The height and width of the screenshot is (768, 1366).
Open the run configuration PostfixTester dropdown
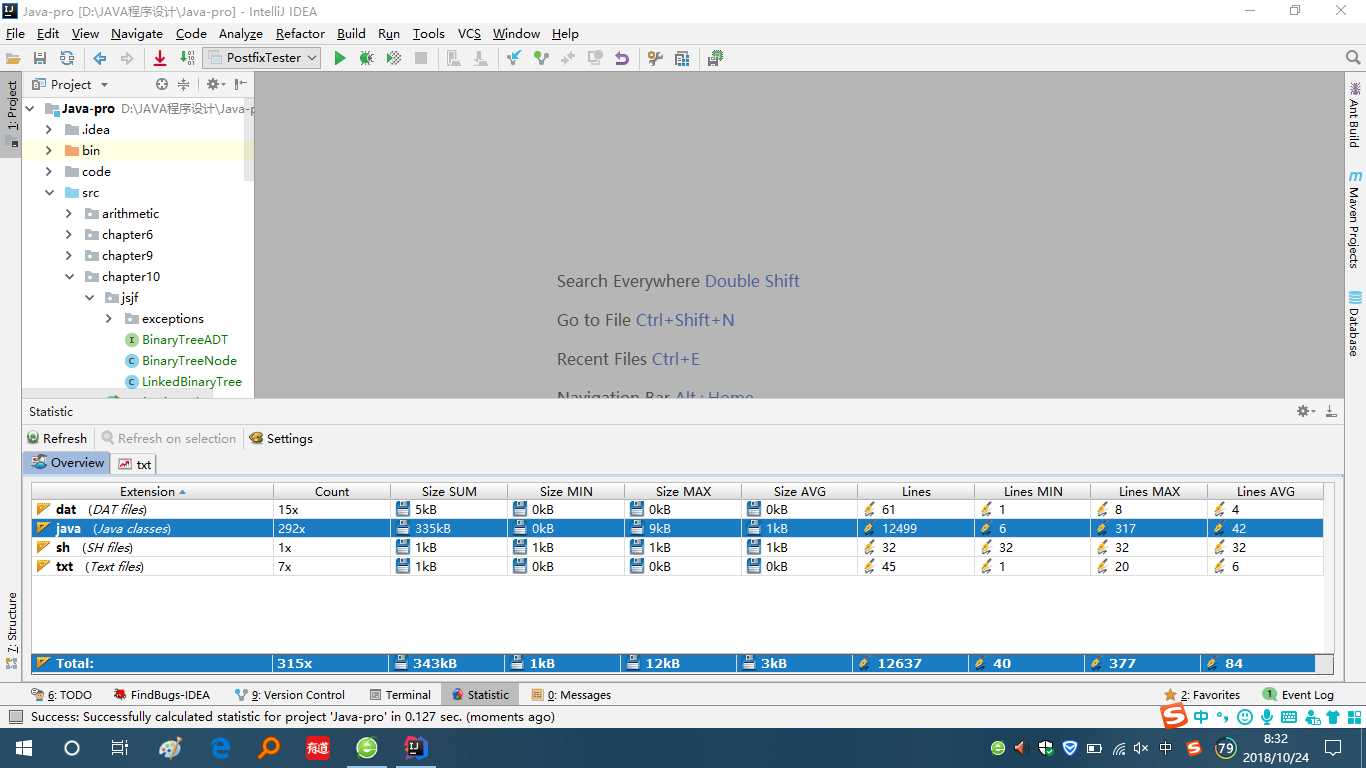262,58
